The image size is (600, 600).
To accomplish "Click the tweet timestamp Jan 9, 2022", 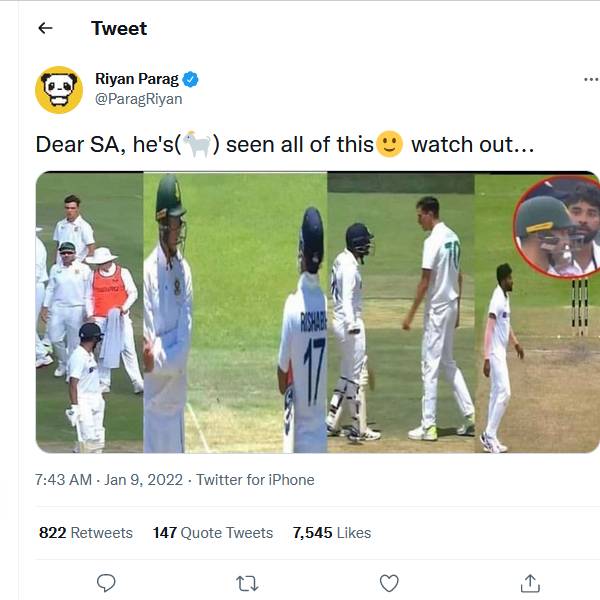I will click(109, 480).
